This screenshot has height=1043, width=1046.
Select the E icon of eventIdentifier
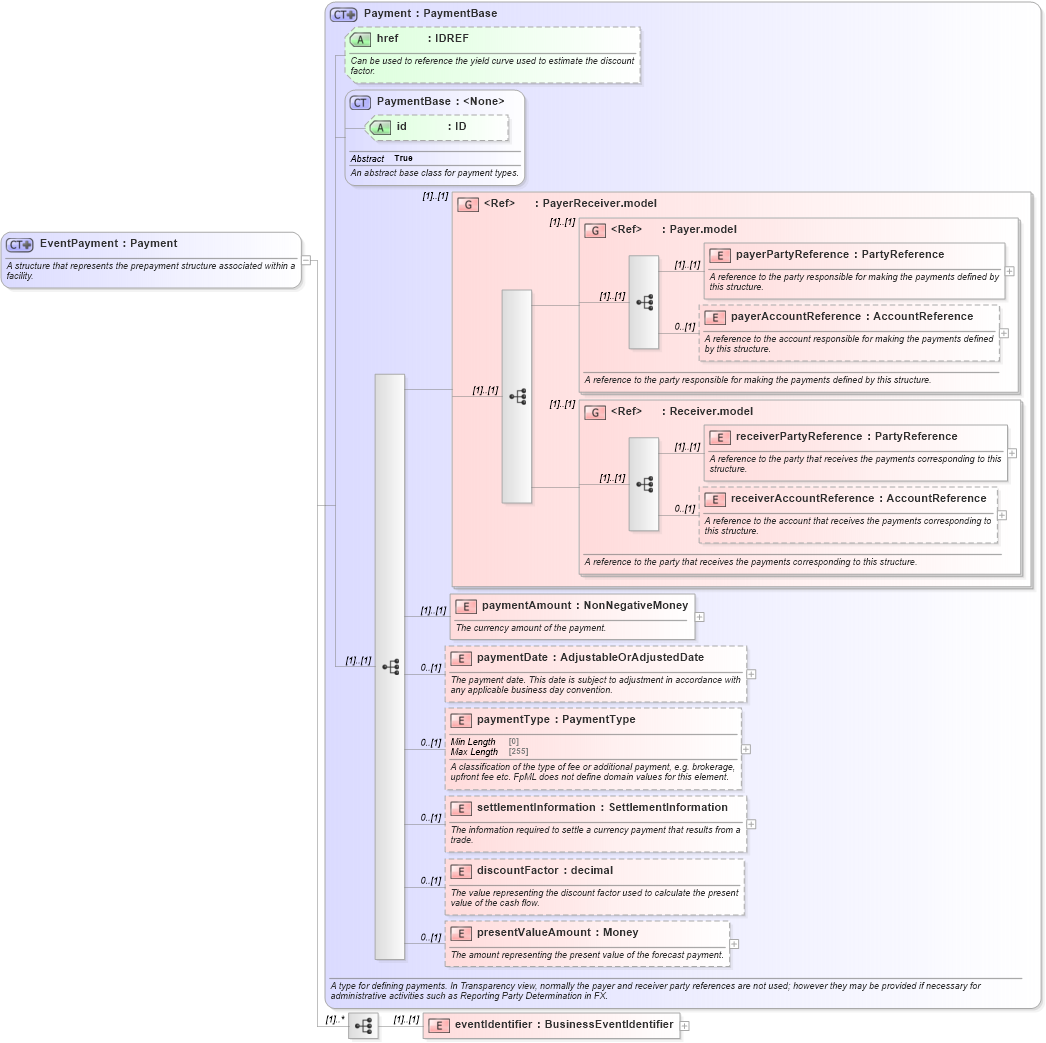point(438,1025)
